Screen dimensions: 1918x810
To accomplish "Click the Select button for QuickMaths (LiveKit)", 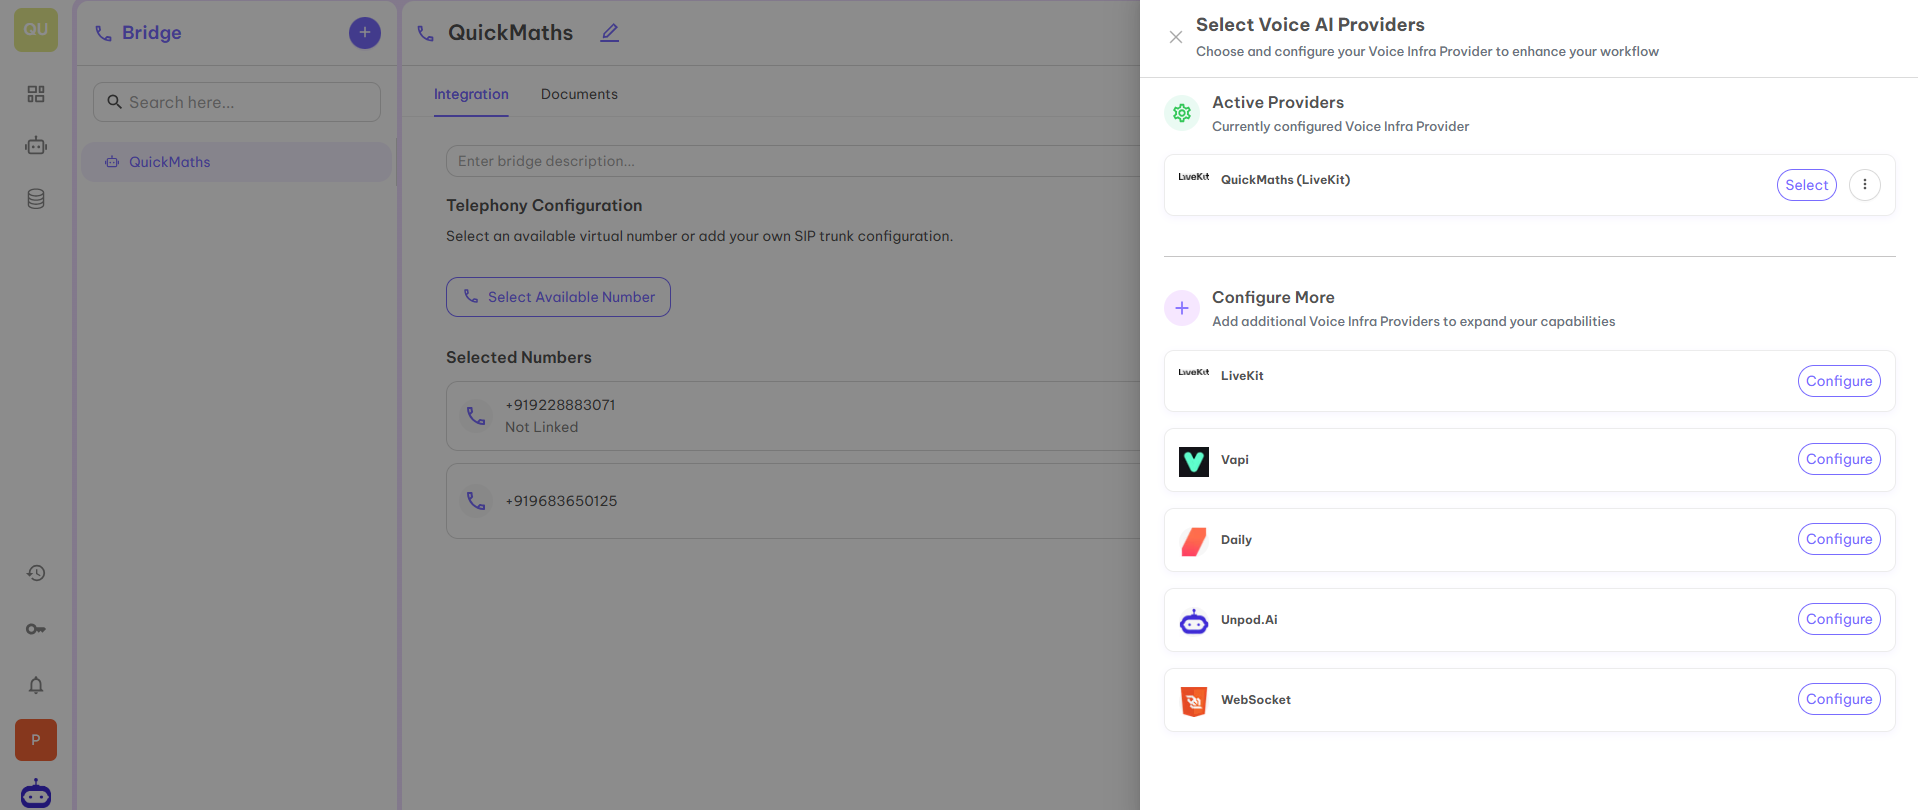I will [x=1806, y=185].
